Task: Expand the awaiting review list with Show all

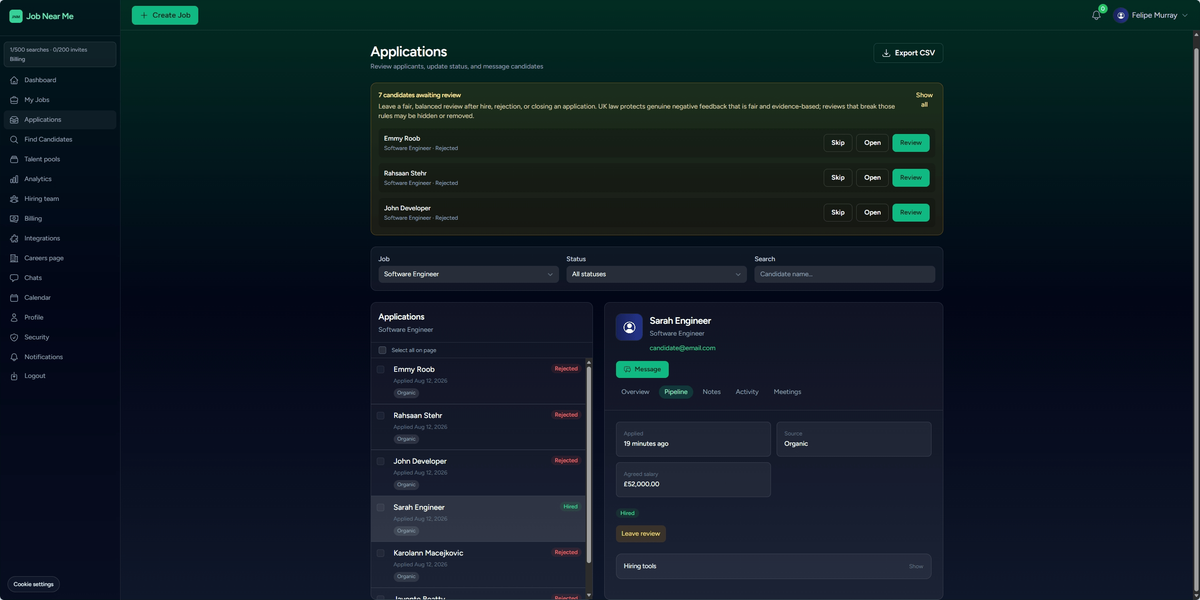Action: (x=924, y=100)
